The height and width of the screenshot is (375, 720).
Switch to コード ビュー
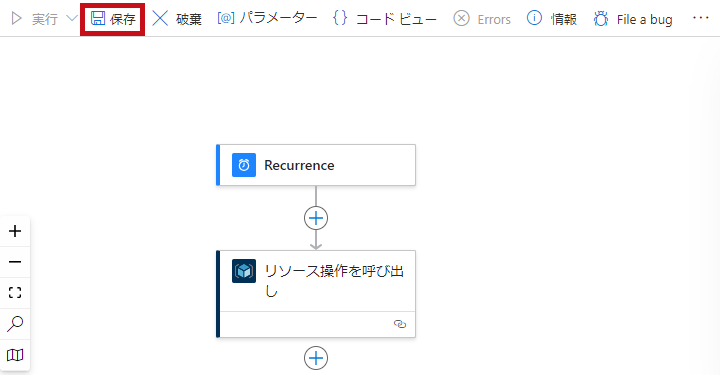point(384,19)
